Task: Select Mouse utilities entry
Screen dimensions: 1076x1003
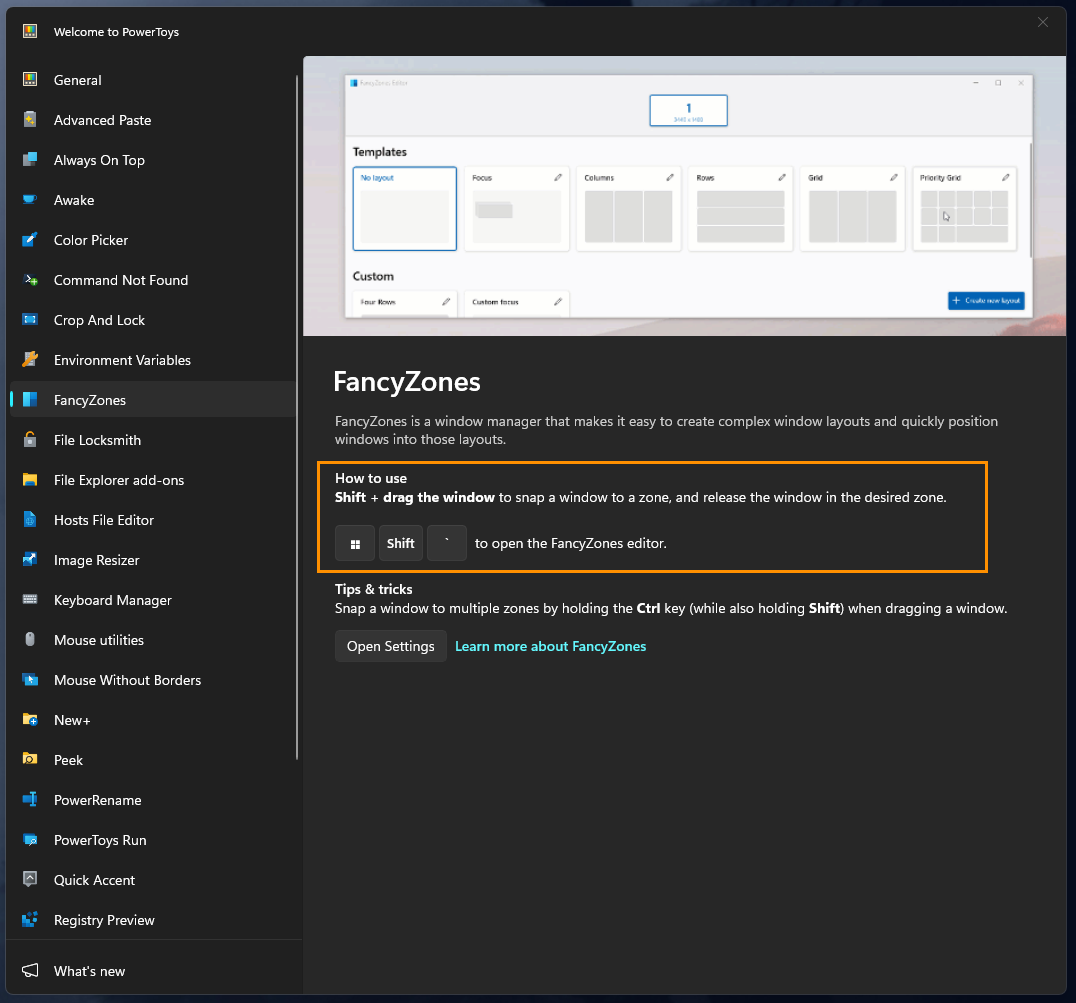Action: [x=152, y=639]
